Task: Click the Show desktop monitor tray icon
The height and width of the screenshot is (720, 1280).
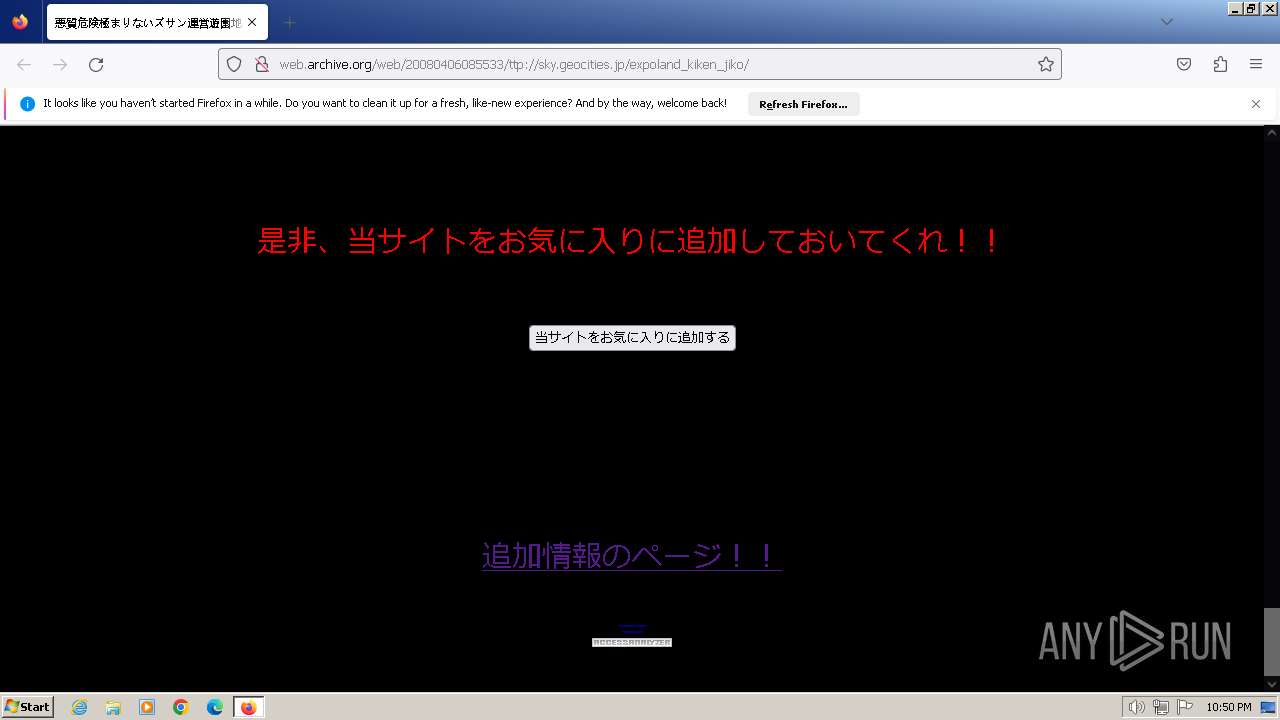Action: (1269, 707)
